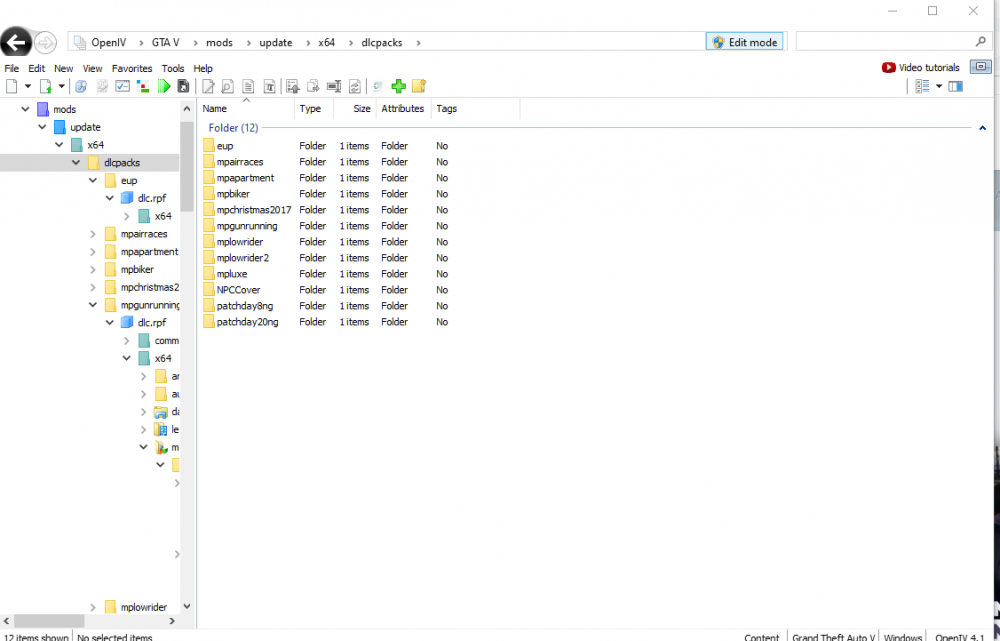The height and width of the screenshot is (641, 1000).
Task: Open the Edit menu
Action: [36, 68]
